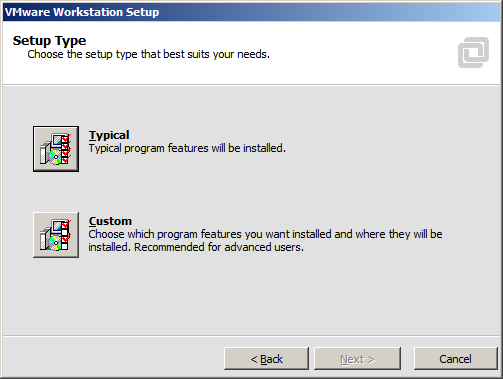Click the bold Typical label
Viewport: 503px width, 379px height.
pos(109,135)
